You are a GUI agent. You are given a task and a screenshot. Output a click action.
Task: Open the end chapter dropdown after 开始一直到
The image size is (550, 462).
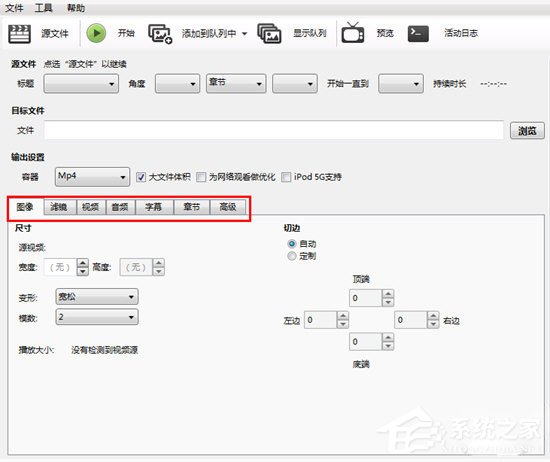(x=401, y=83)
